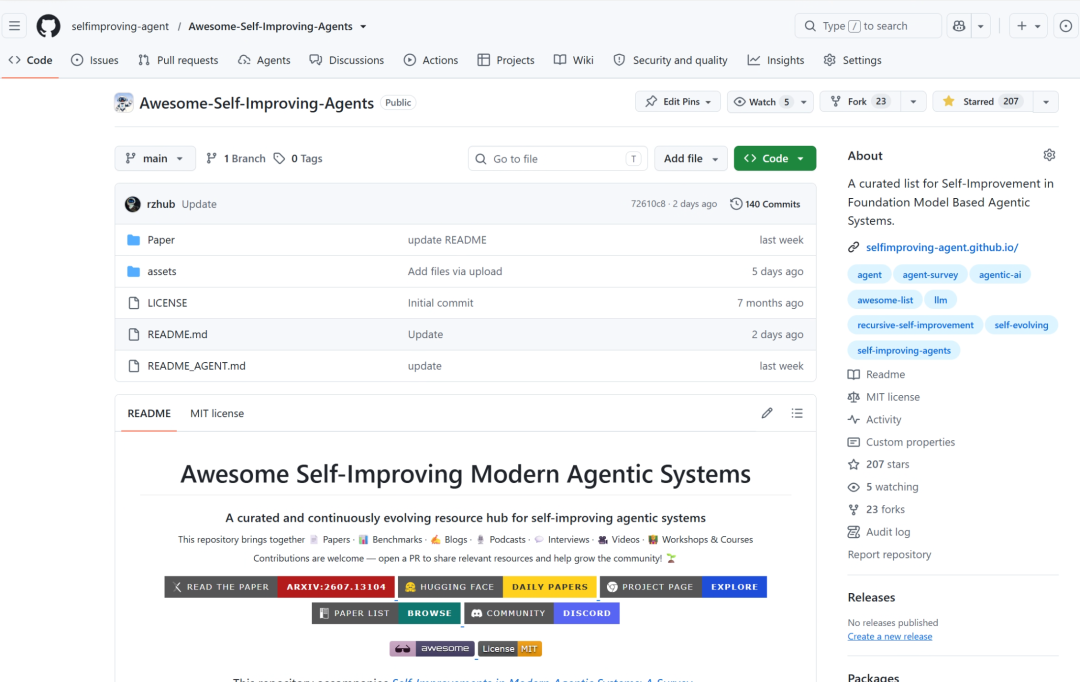The height and width of the screenshot is (682, 1080).
Task: Open the selfimproving-agent.github.io link
Action: (x=942, y=247)
